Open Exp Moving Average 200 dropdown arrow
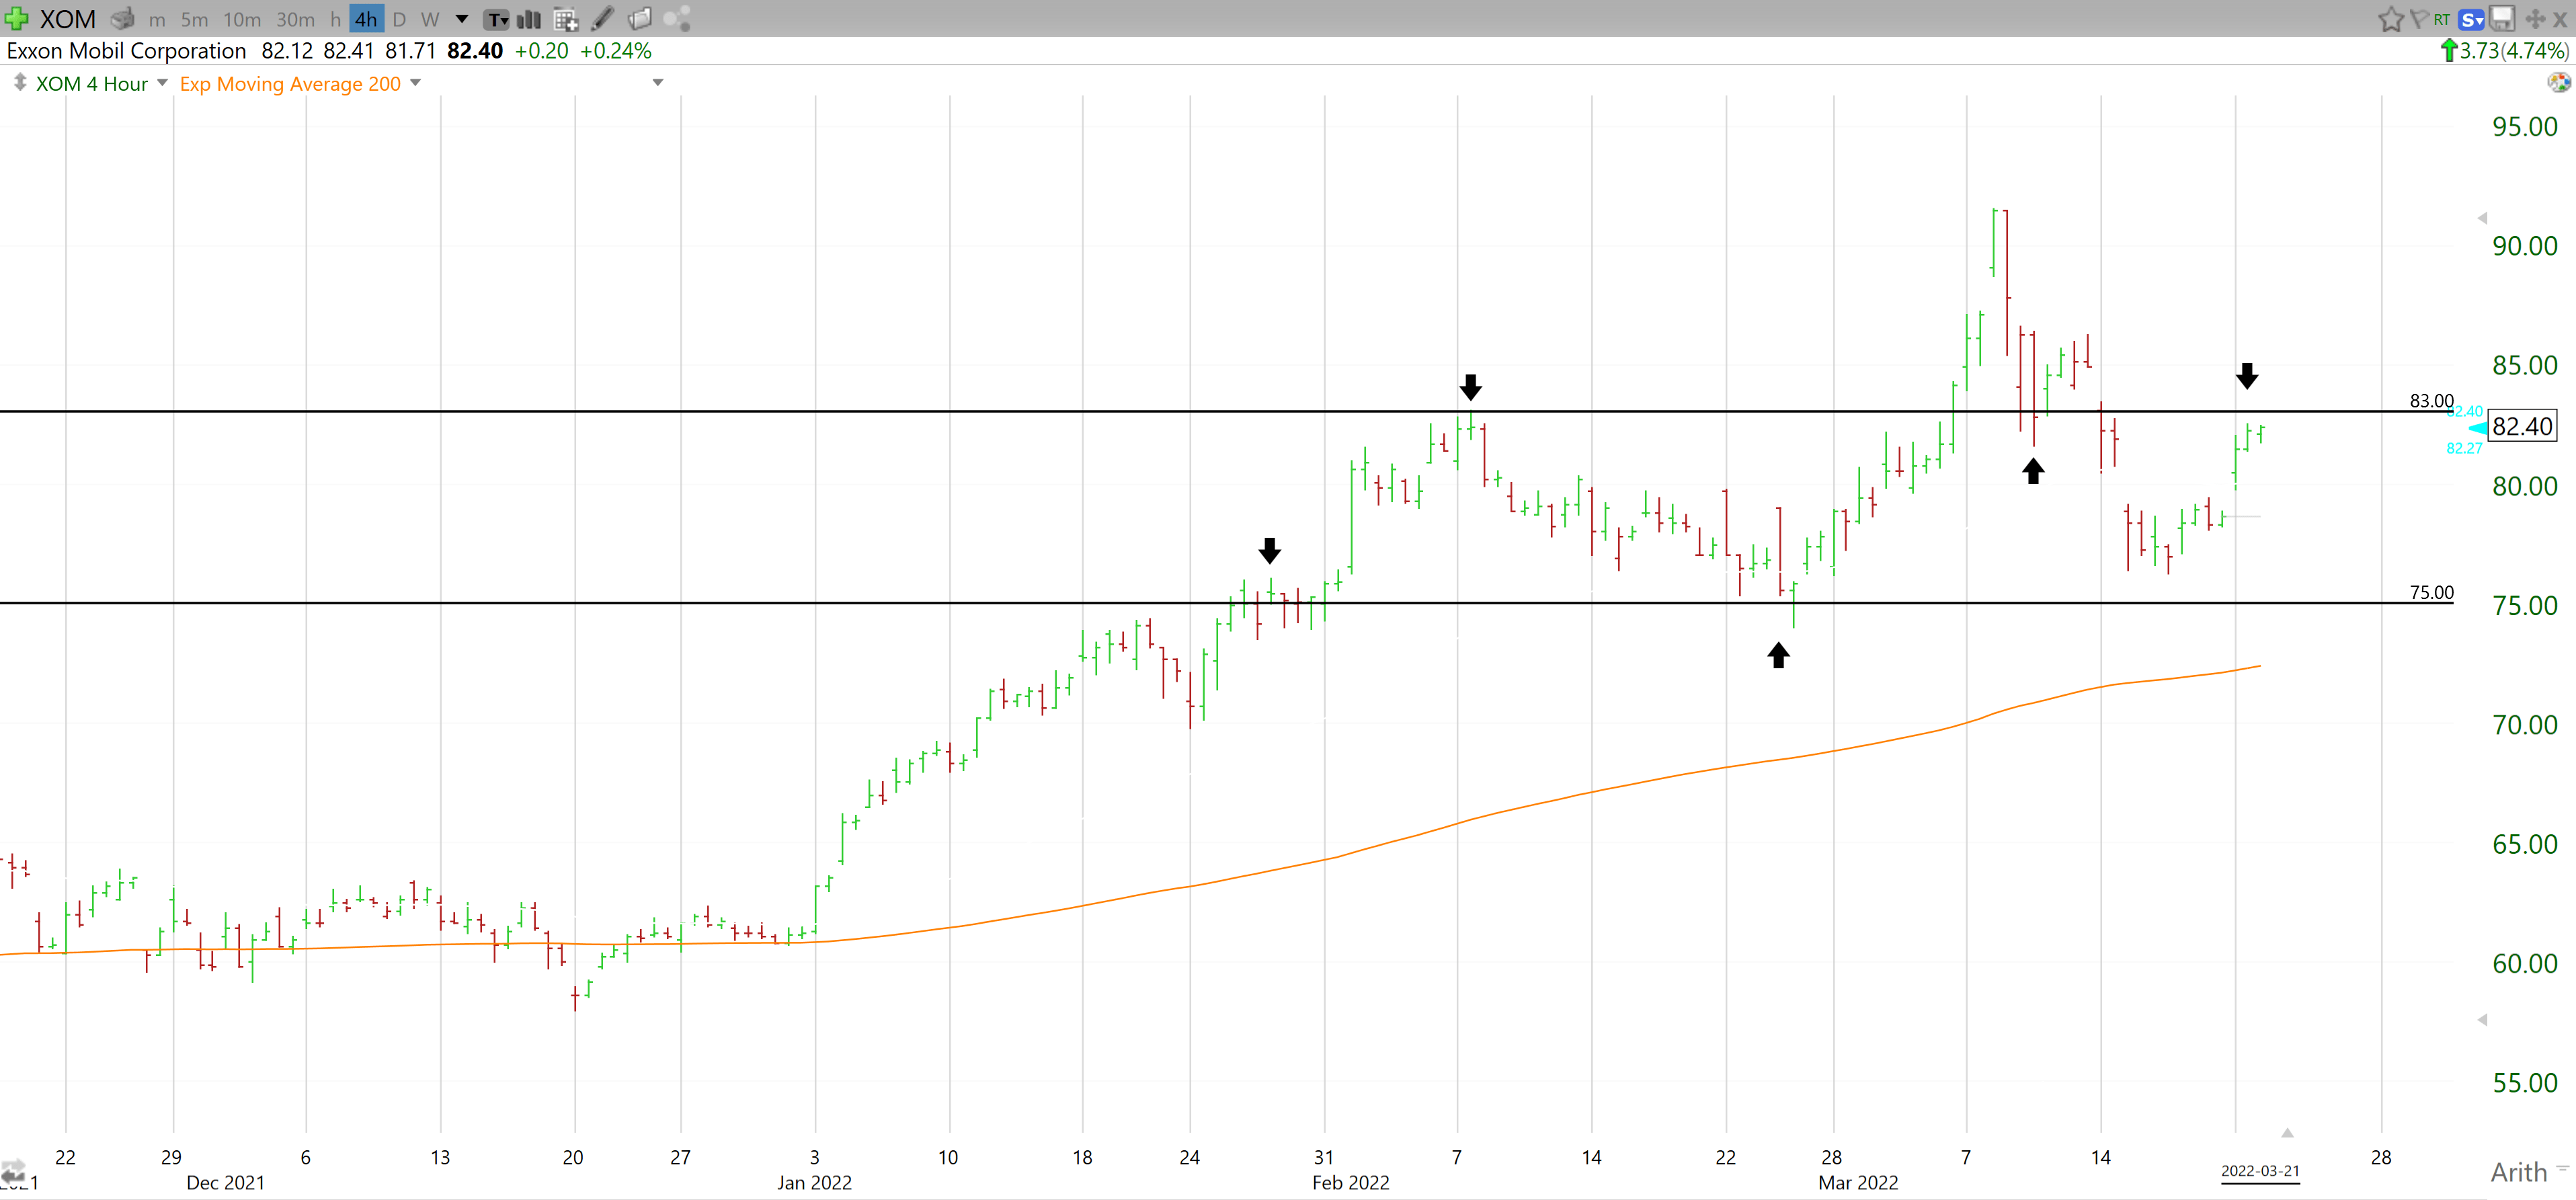 point(415,83)
